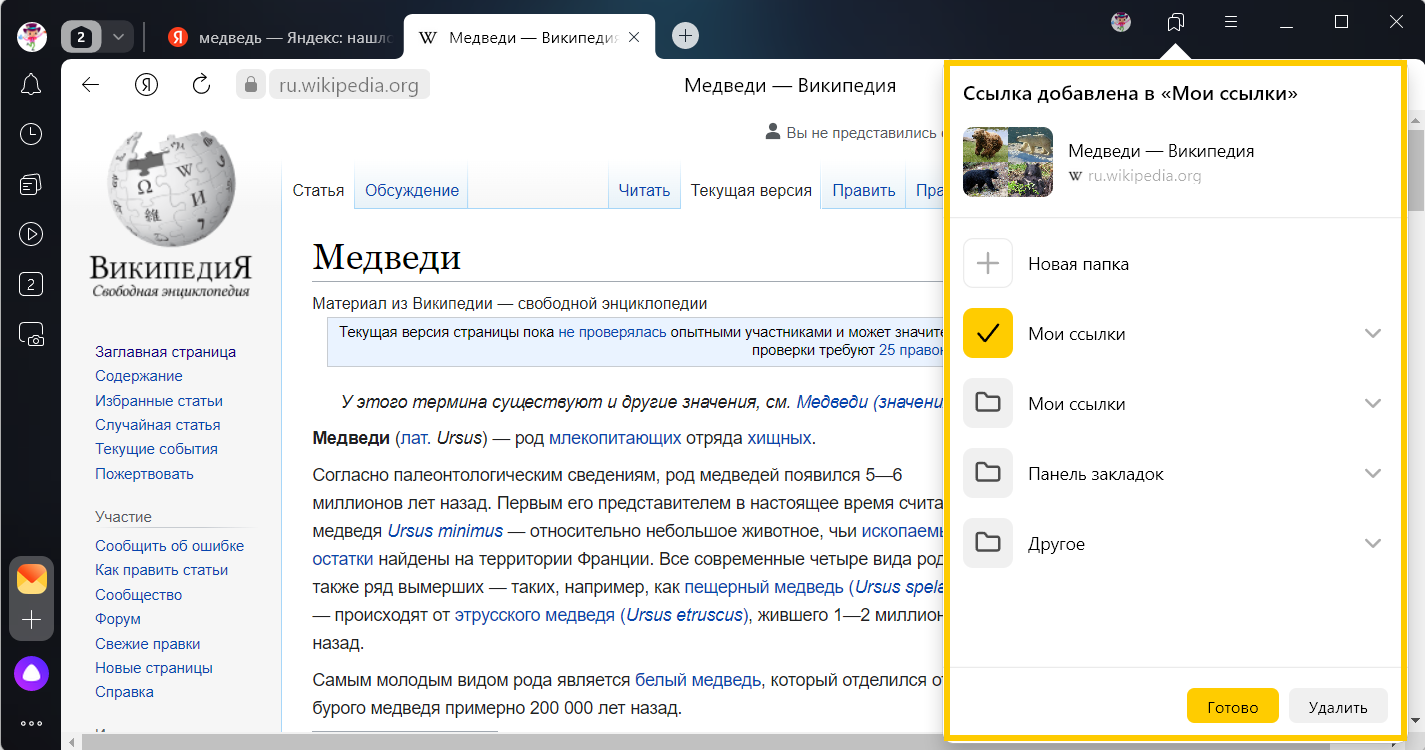Follow the белый медведь link
This screenshot has width=1425, height=750.
(x=698, y=680)
